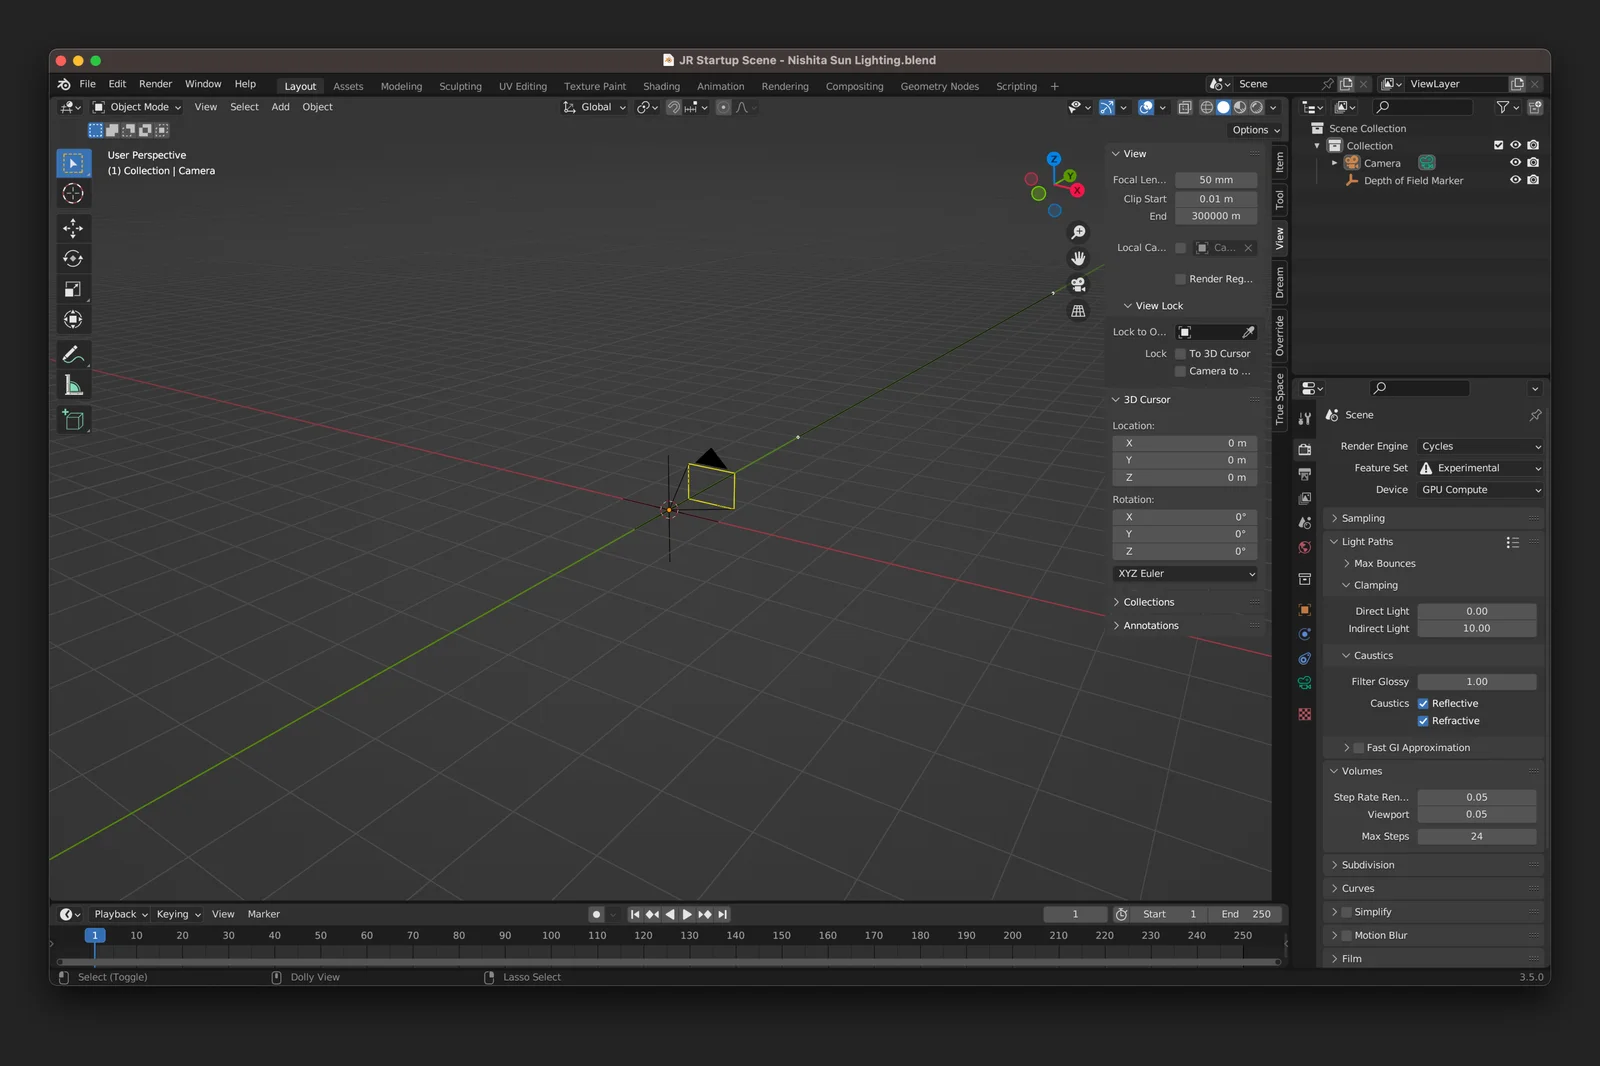Viewport: 1600px width, 1066px height.
Task: Switch to orthographic grid view icon
Action: point(1078,311)
